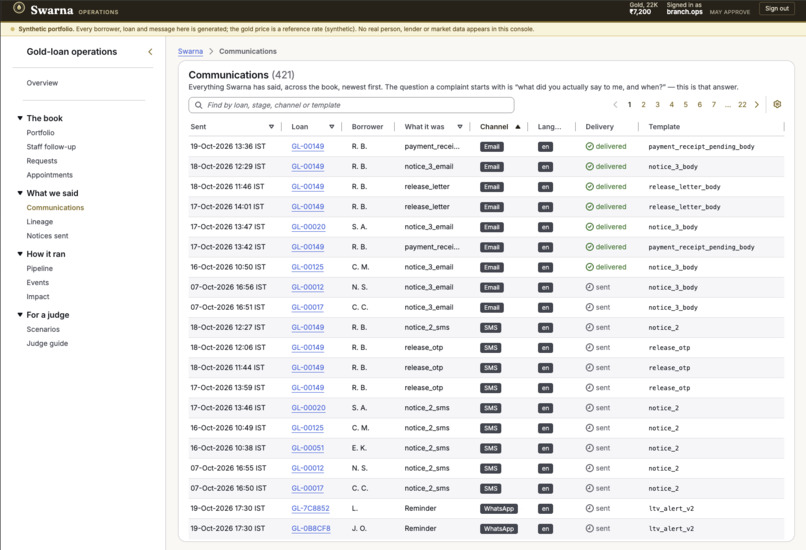
Task: Click the Template column header
Action: coord(664,126)
